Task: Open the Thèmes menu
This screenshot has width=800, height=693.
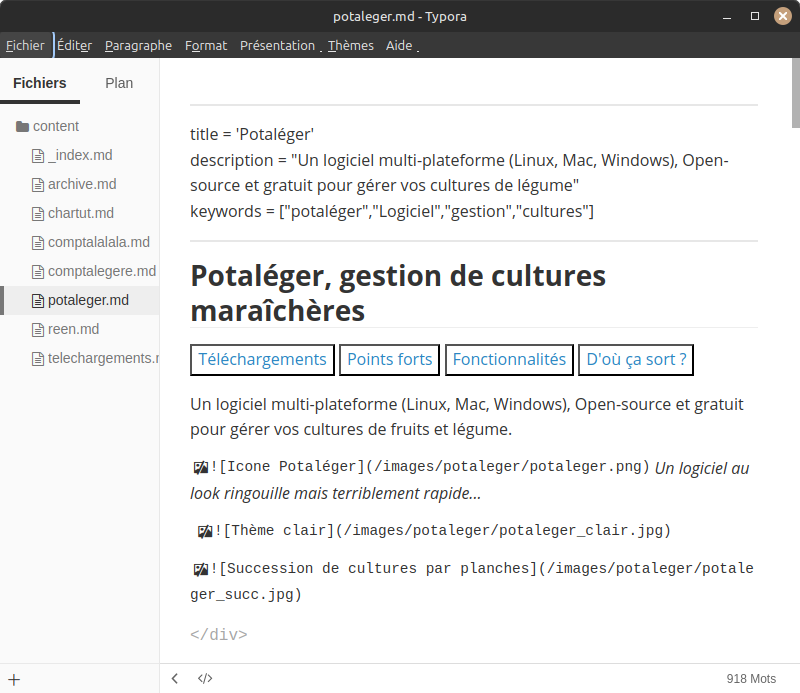Action: tap(351, 45)
